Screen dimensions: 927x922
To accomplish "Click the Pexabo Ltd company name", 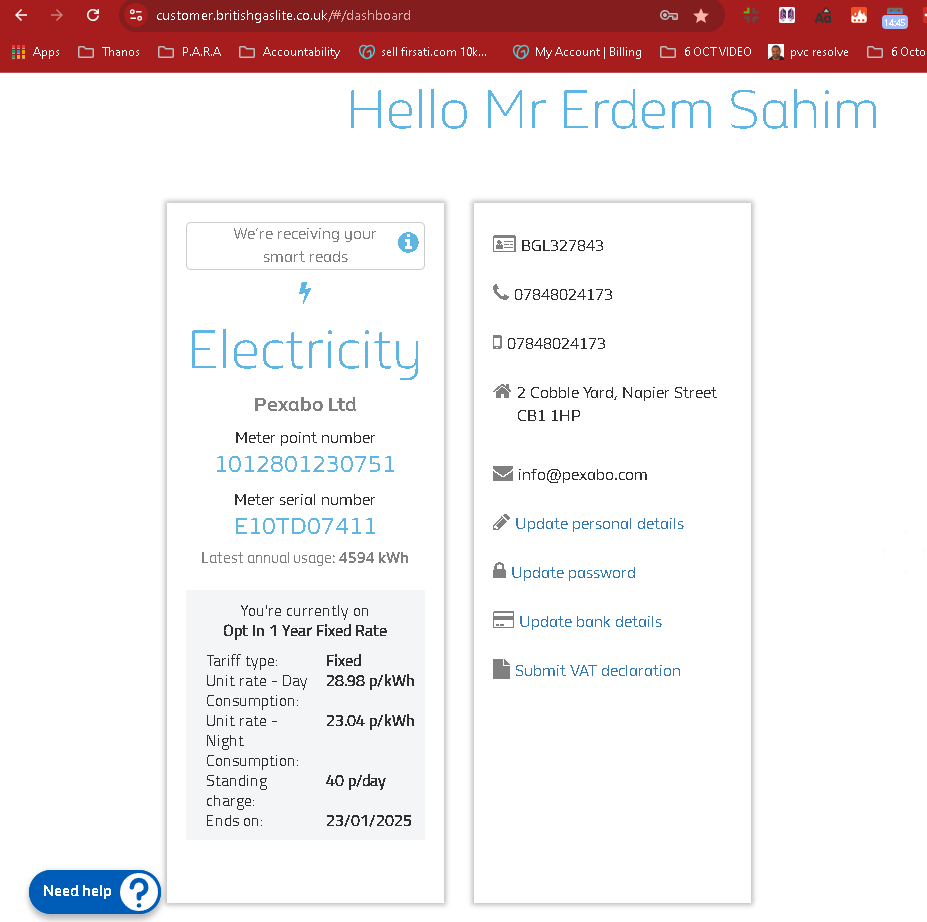I will 305,404.
